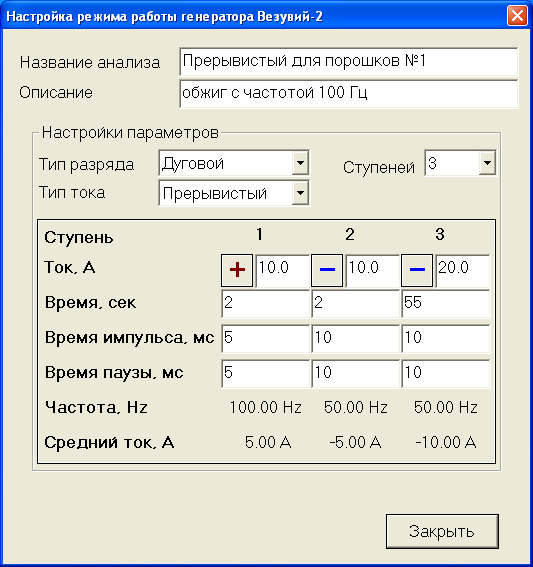This screenshot has height=567, width=533.
Task: Click the column header number 3
Action: click(x=440, y=234)
